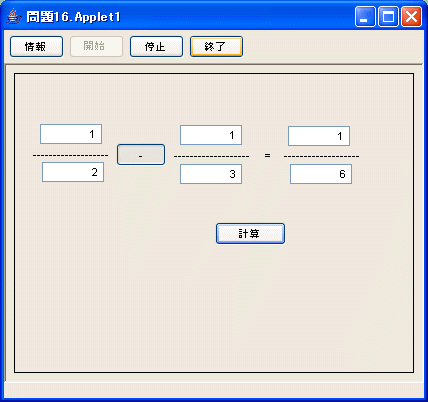428x402 pixels.
Task: Click the grayed-out 開始 button
Action: point(96,47)
